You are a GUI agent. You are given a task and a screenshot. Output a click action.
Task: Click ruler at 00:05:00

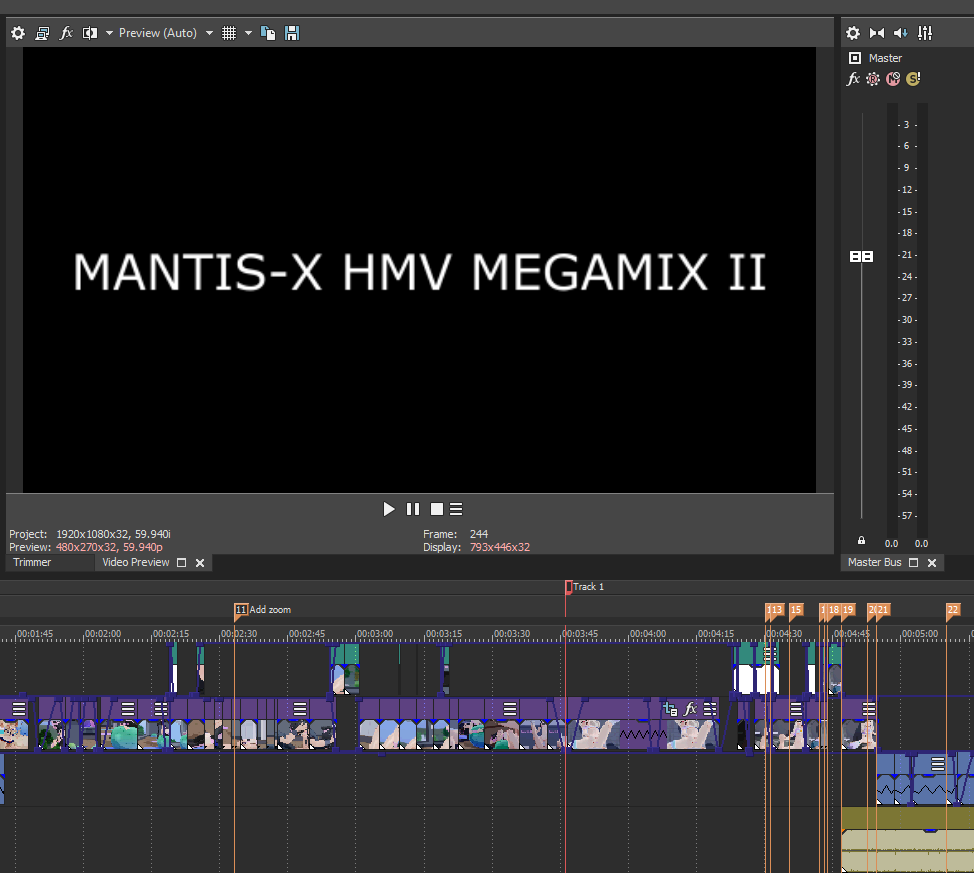point(919,634)
